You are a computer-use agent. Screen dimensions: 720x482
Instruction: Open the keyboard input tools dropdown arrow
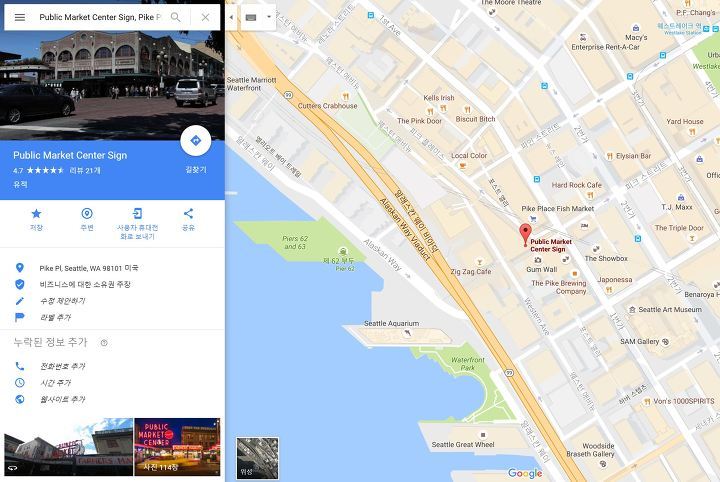pos(269,17)
